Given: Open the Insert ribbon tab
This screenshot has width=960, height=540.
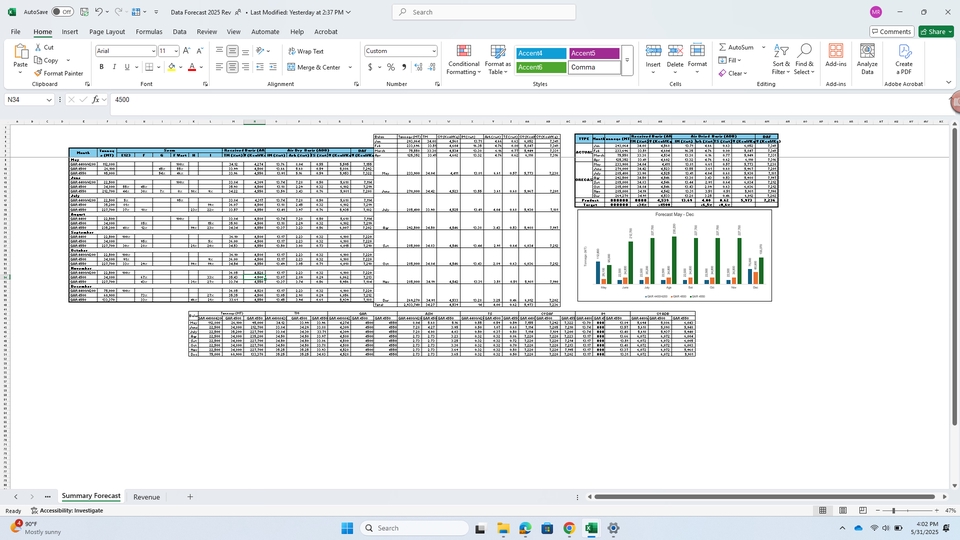Looking at the screenshot, I should [x=70, y=32].
